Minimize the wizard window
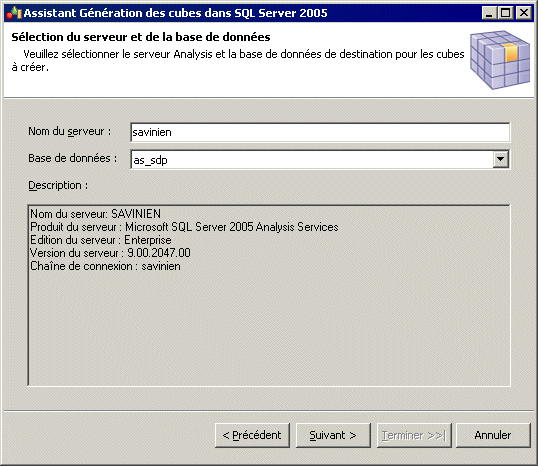Image resolution: width=538 pixels, height=466 pixels. [489, 13]
